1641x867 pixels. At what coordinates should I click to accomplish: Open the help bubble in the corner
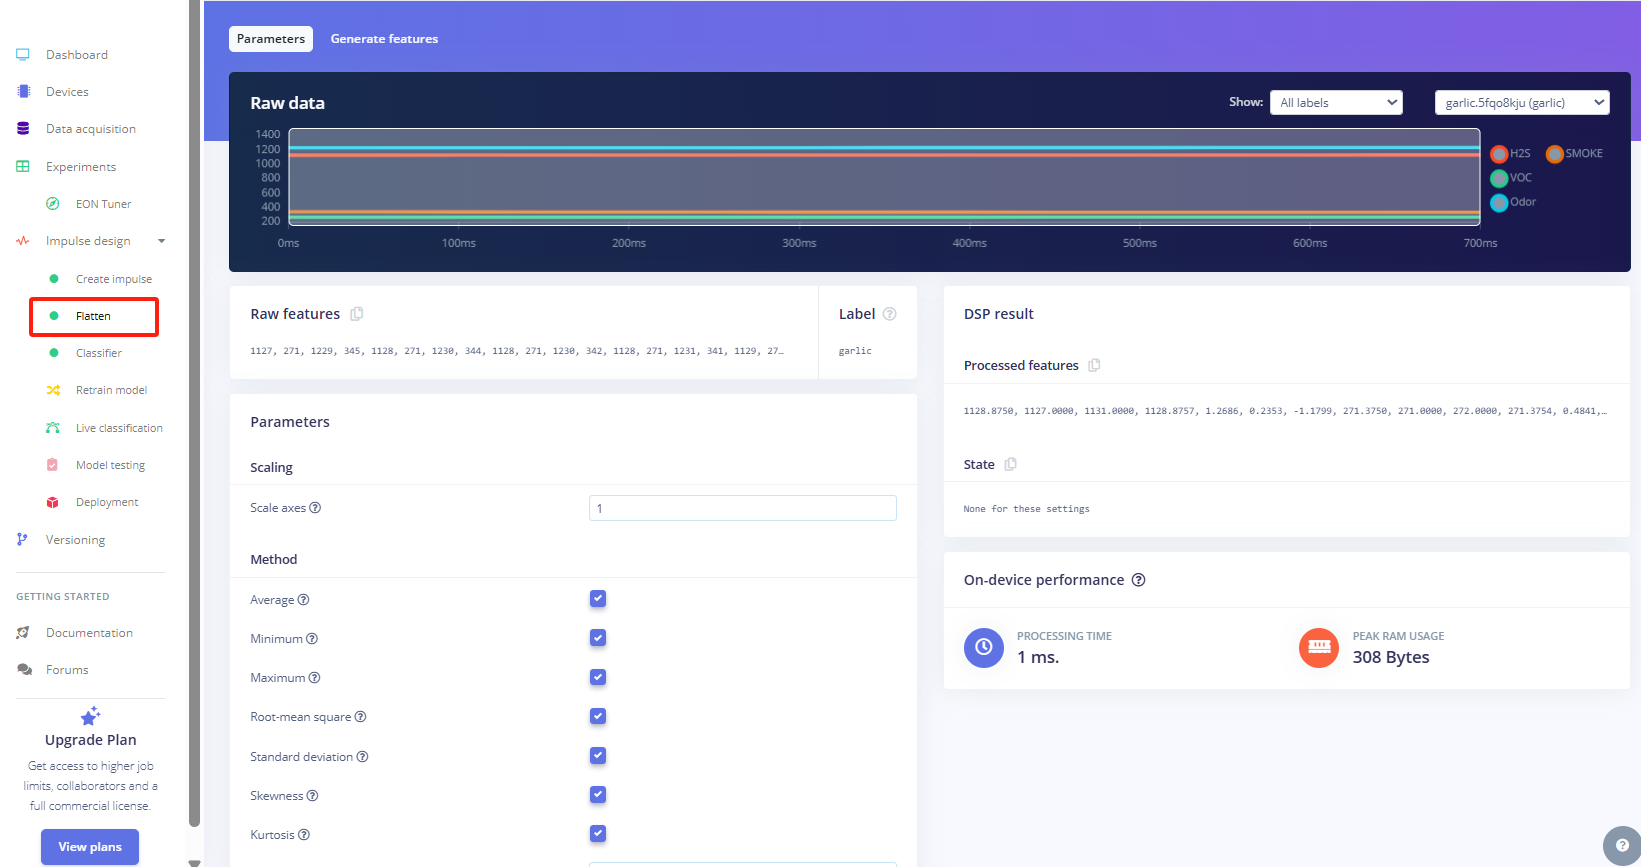(x=1622, y=846)
